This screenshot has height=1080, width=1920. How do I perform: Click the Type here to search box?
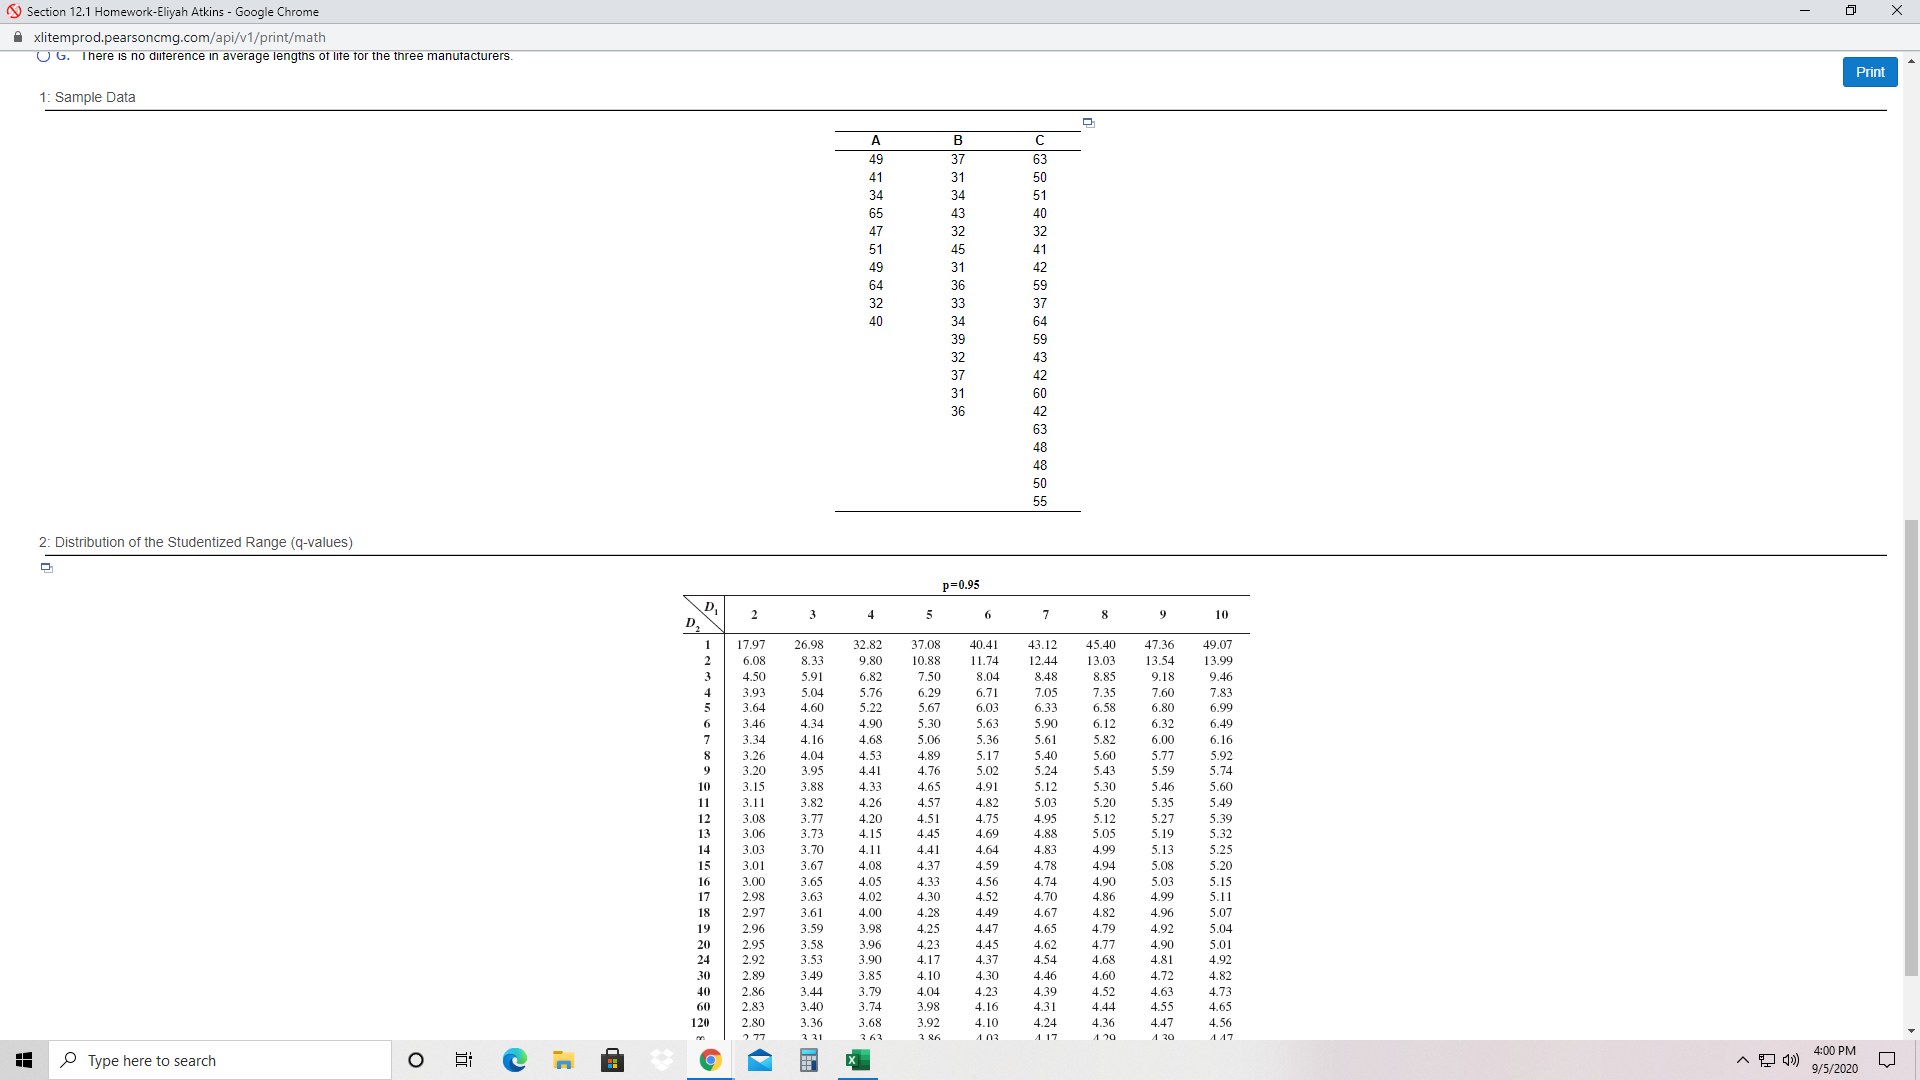pyautogui.click(x=220, y=1060)
